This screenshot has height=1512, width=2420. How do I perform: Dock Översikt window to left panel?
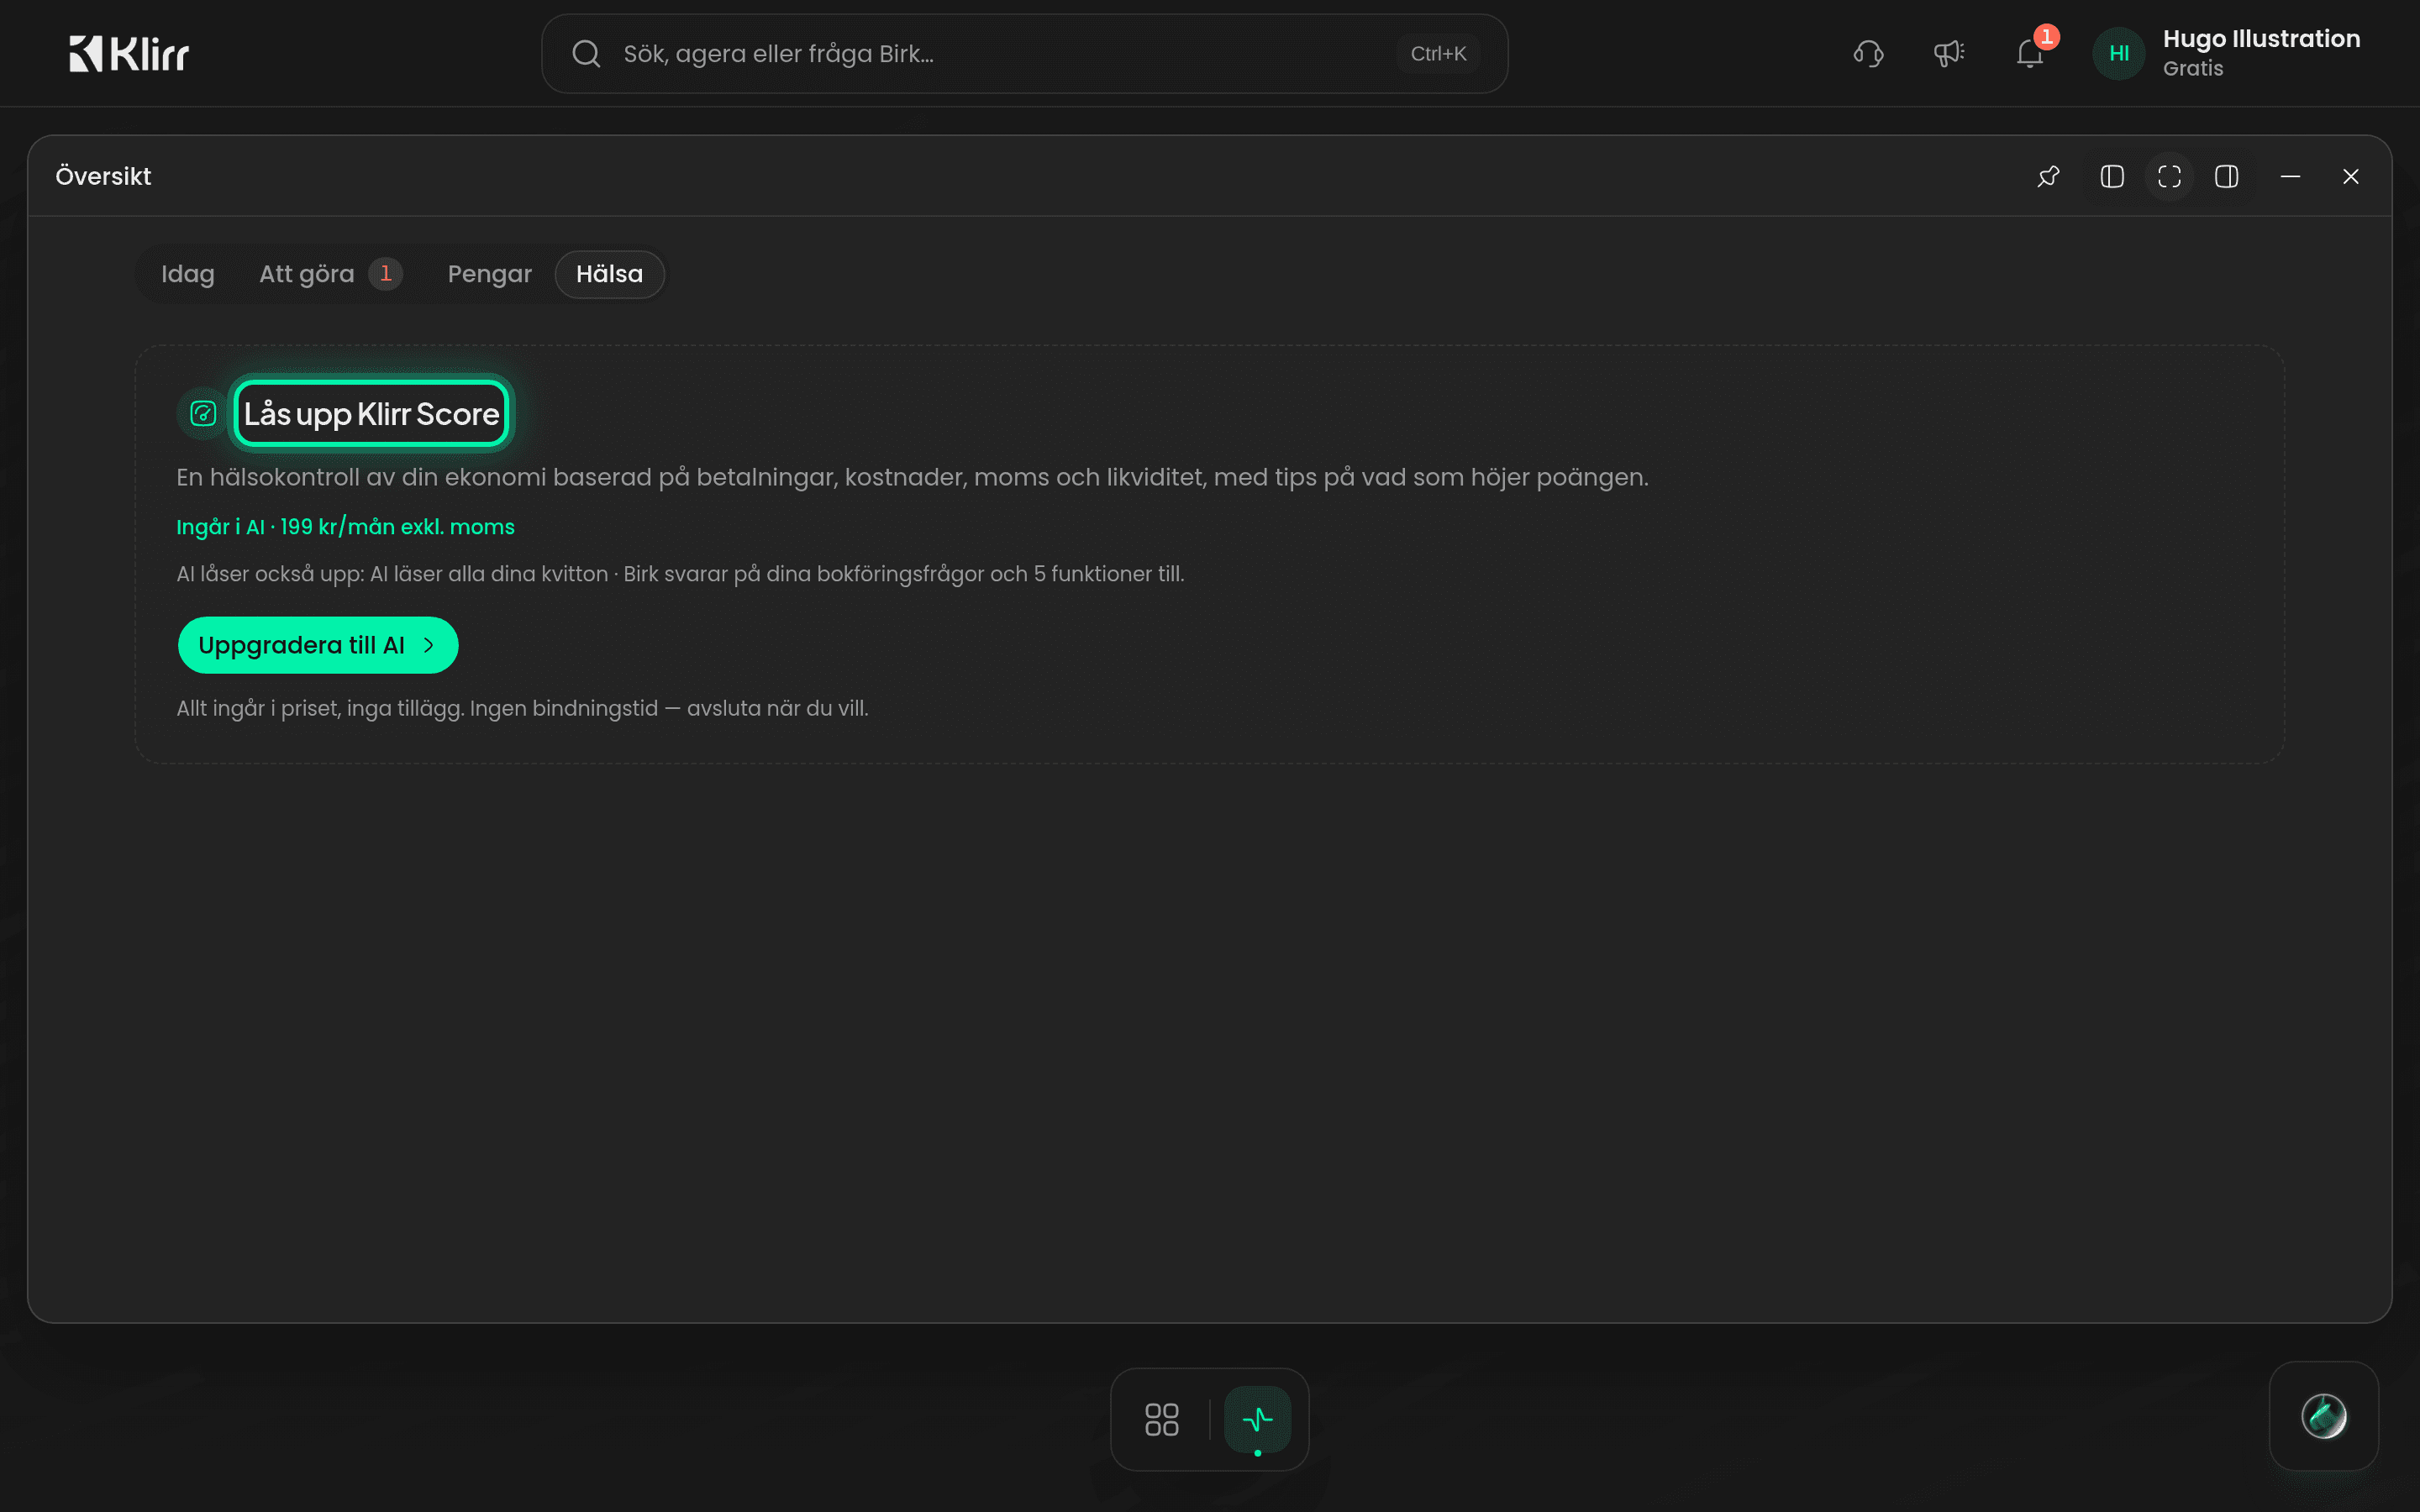(x=2112, y=177)
